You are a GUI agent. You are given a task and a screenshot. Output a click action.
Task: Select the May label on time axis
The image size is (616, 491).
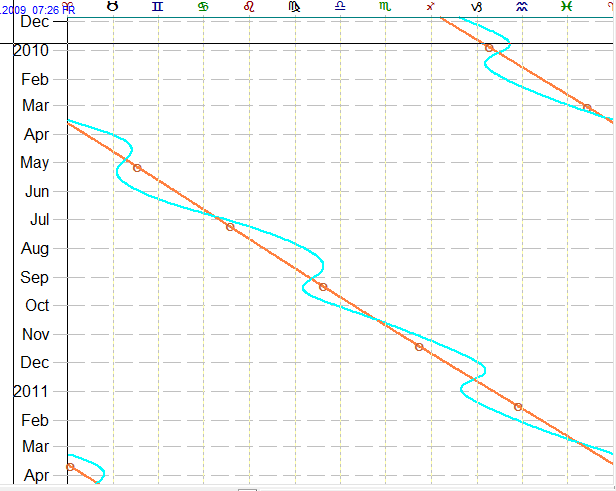(x=35, y=163)
